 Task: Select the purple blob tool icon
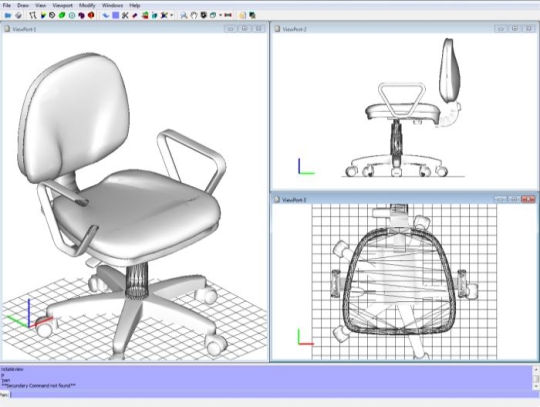[81, 15]
